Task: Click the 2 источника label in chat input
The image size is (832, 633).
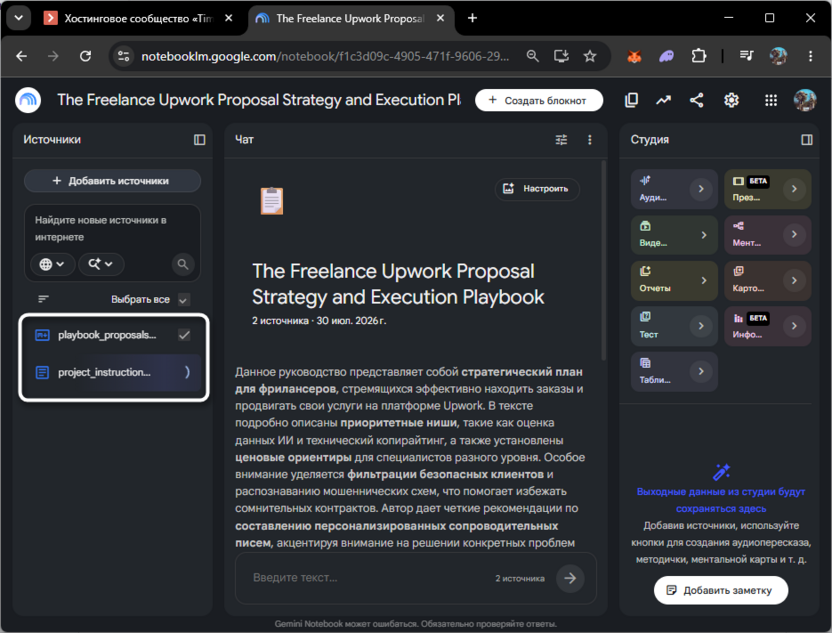Action: tap(519, 578)
